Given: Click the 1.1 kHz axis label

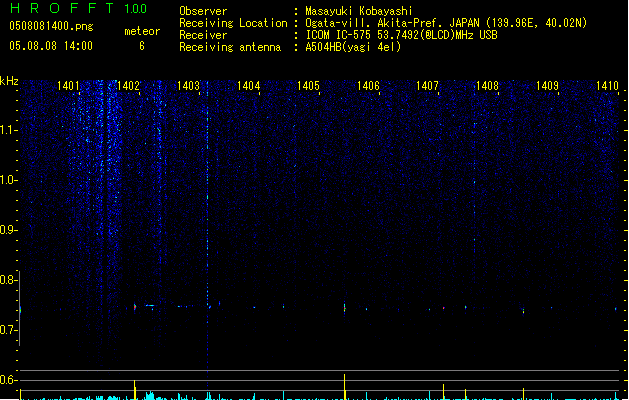Looking at the screenshot, I should coord(8,130).
